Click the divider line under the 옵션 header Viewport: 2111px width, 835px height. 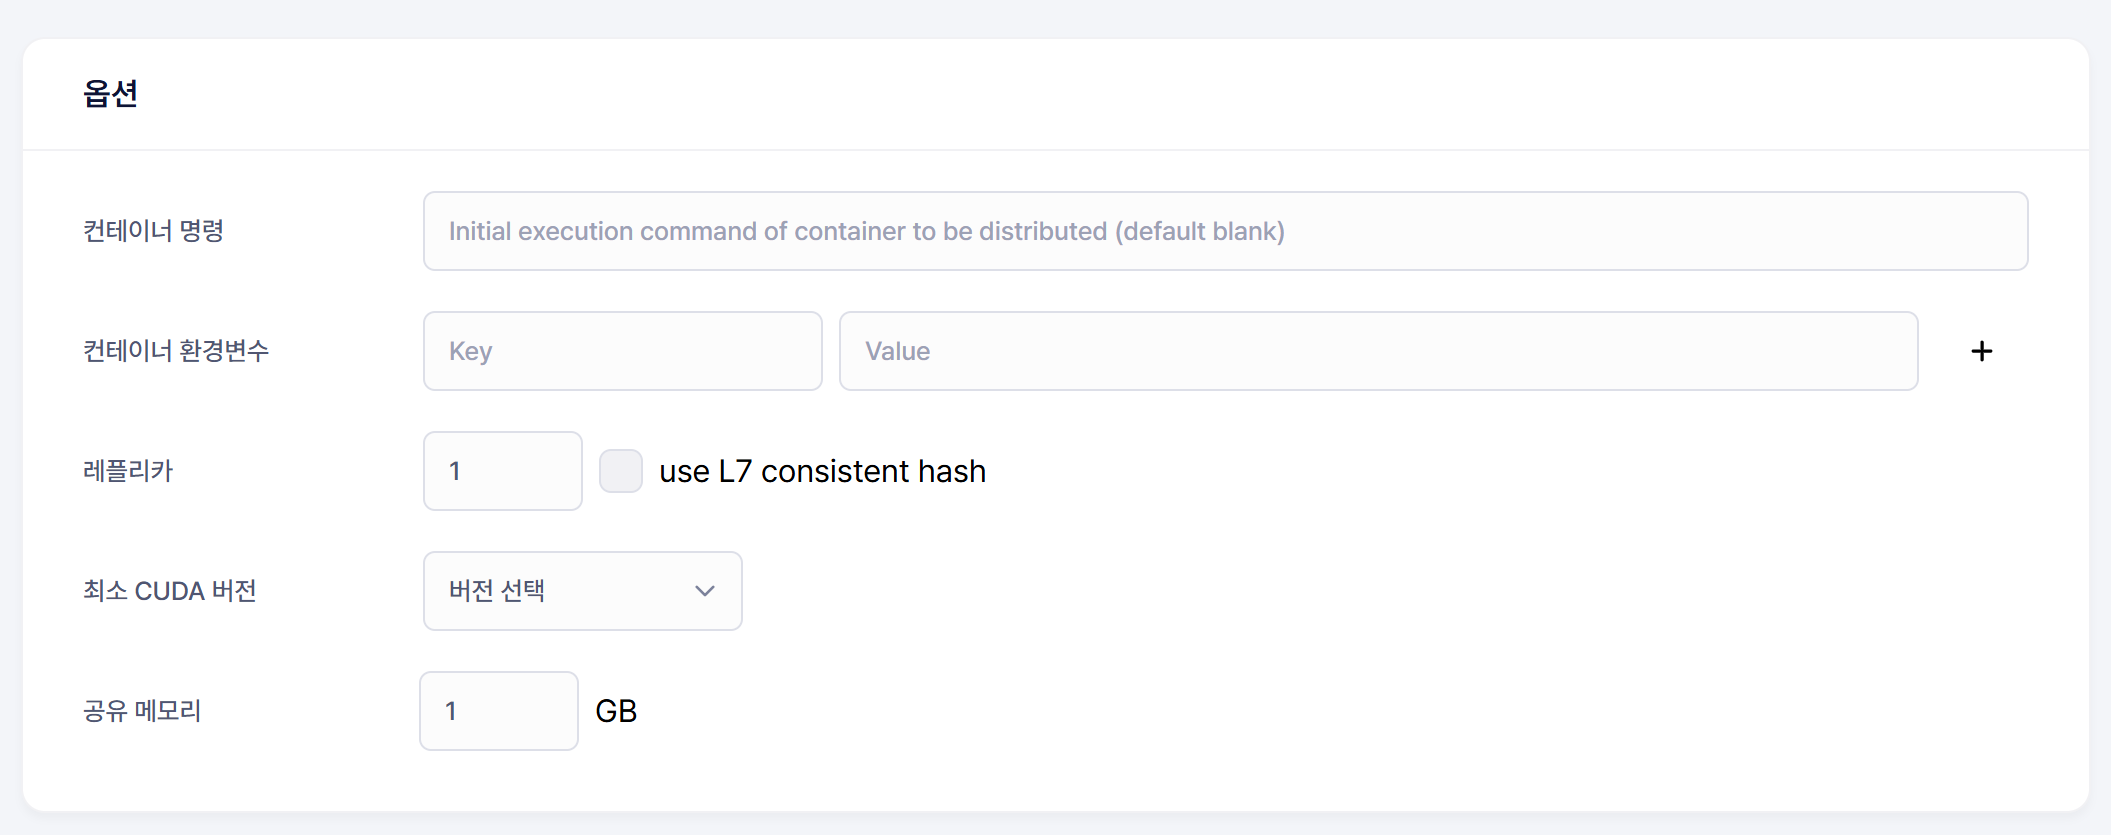[1055, 150]
